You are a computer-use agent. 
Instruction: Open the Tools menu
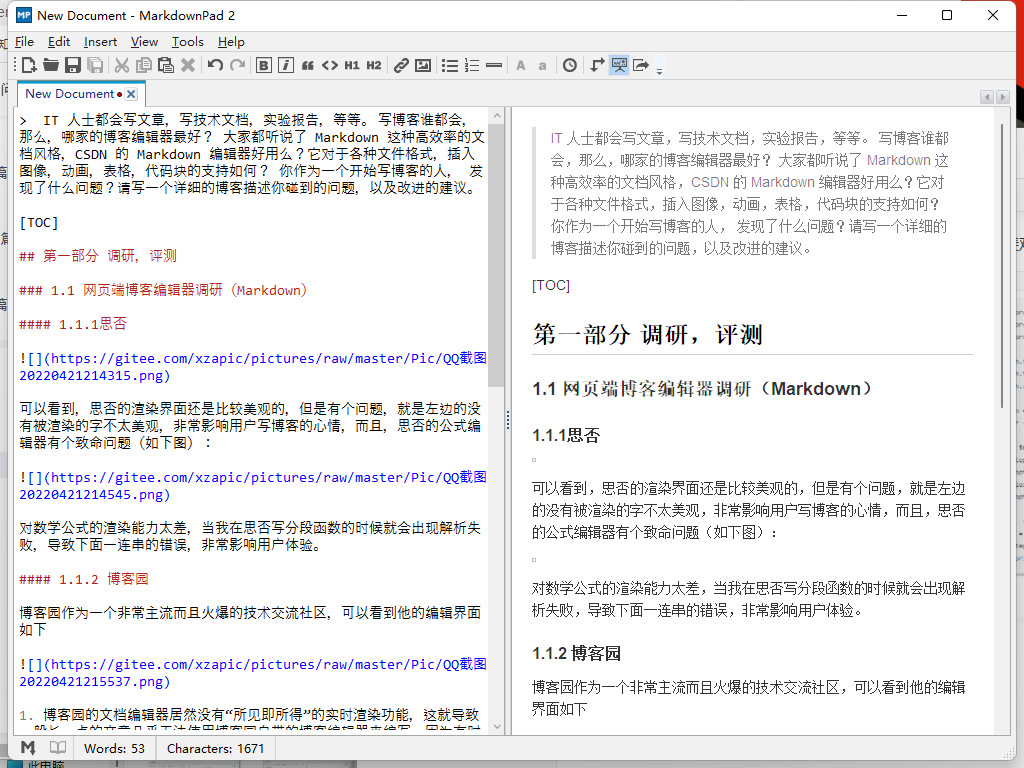[187, 42]
